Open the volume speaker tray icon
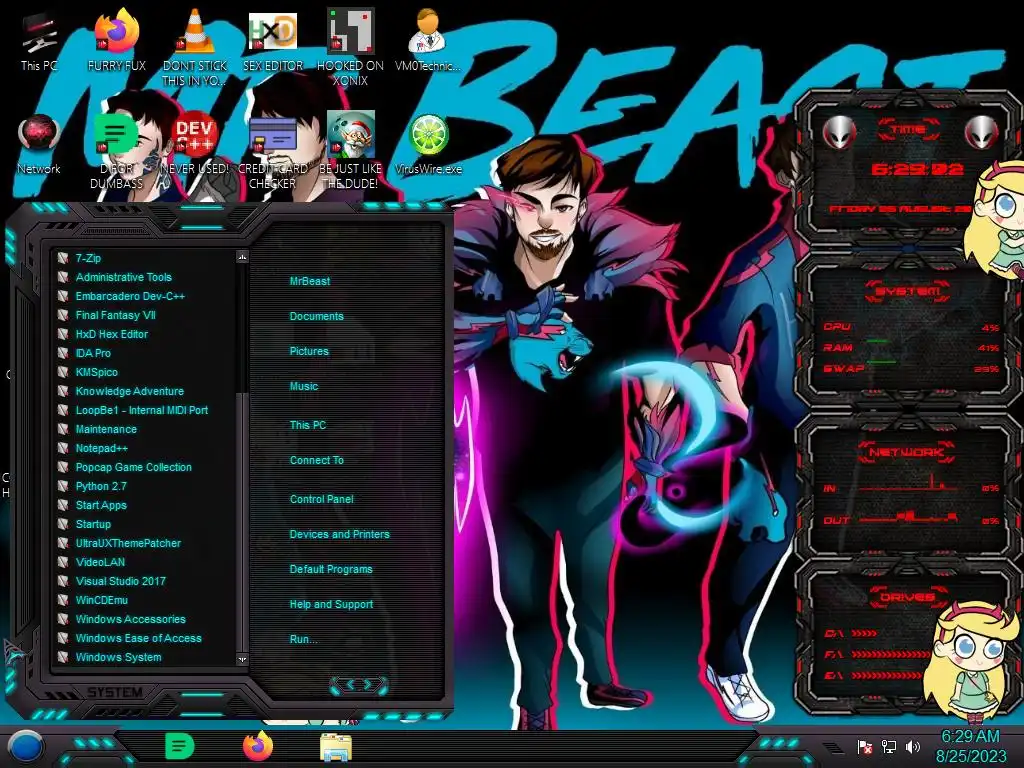 point(913,746)
